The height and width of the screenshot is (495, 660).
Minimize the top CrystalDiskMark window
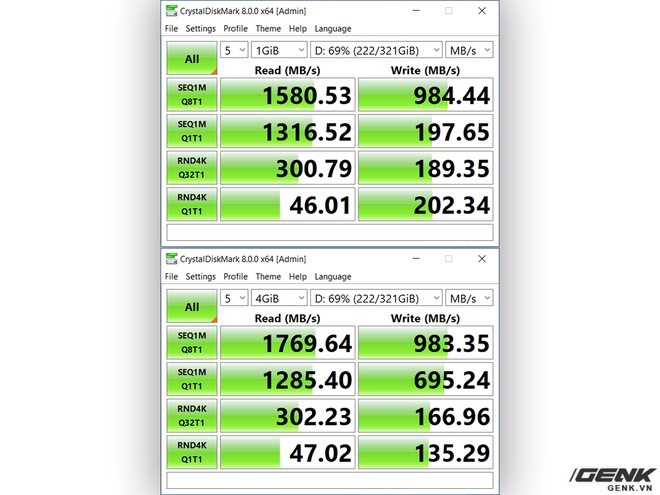[x=416, y=11]
